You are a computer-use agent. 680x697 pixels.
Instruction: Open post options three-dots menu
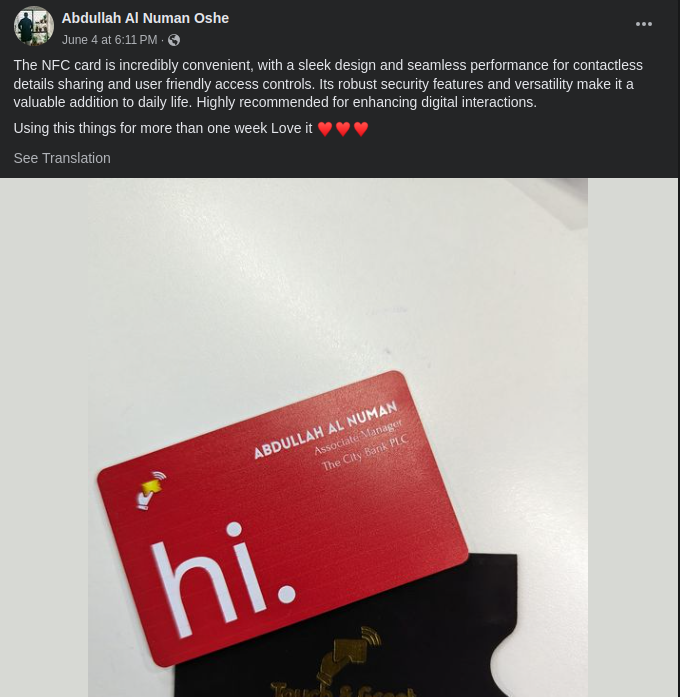(644, 24)
